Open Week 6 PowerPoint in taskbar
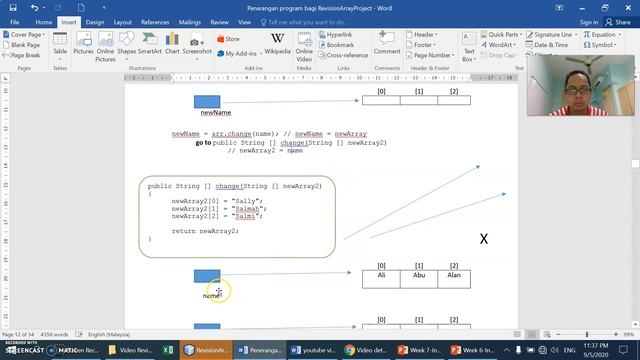The image size is (640, 360). pyautogui.click(x=472, y=350)
